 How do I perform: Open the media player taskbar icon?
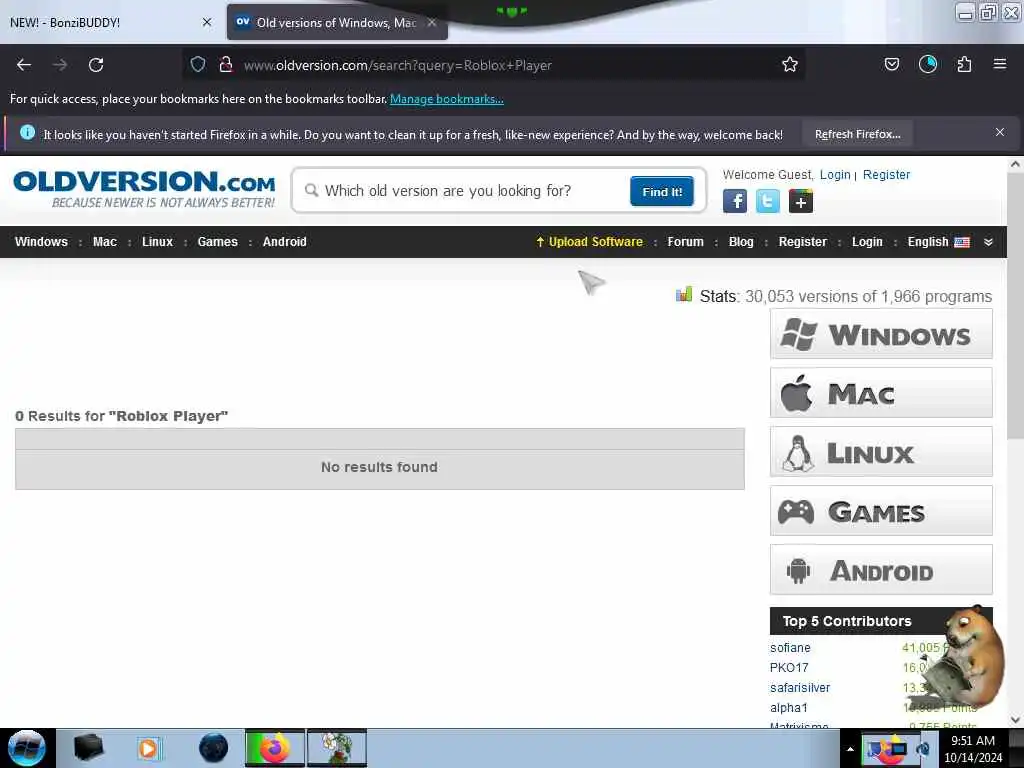coord(148,748)
